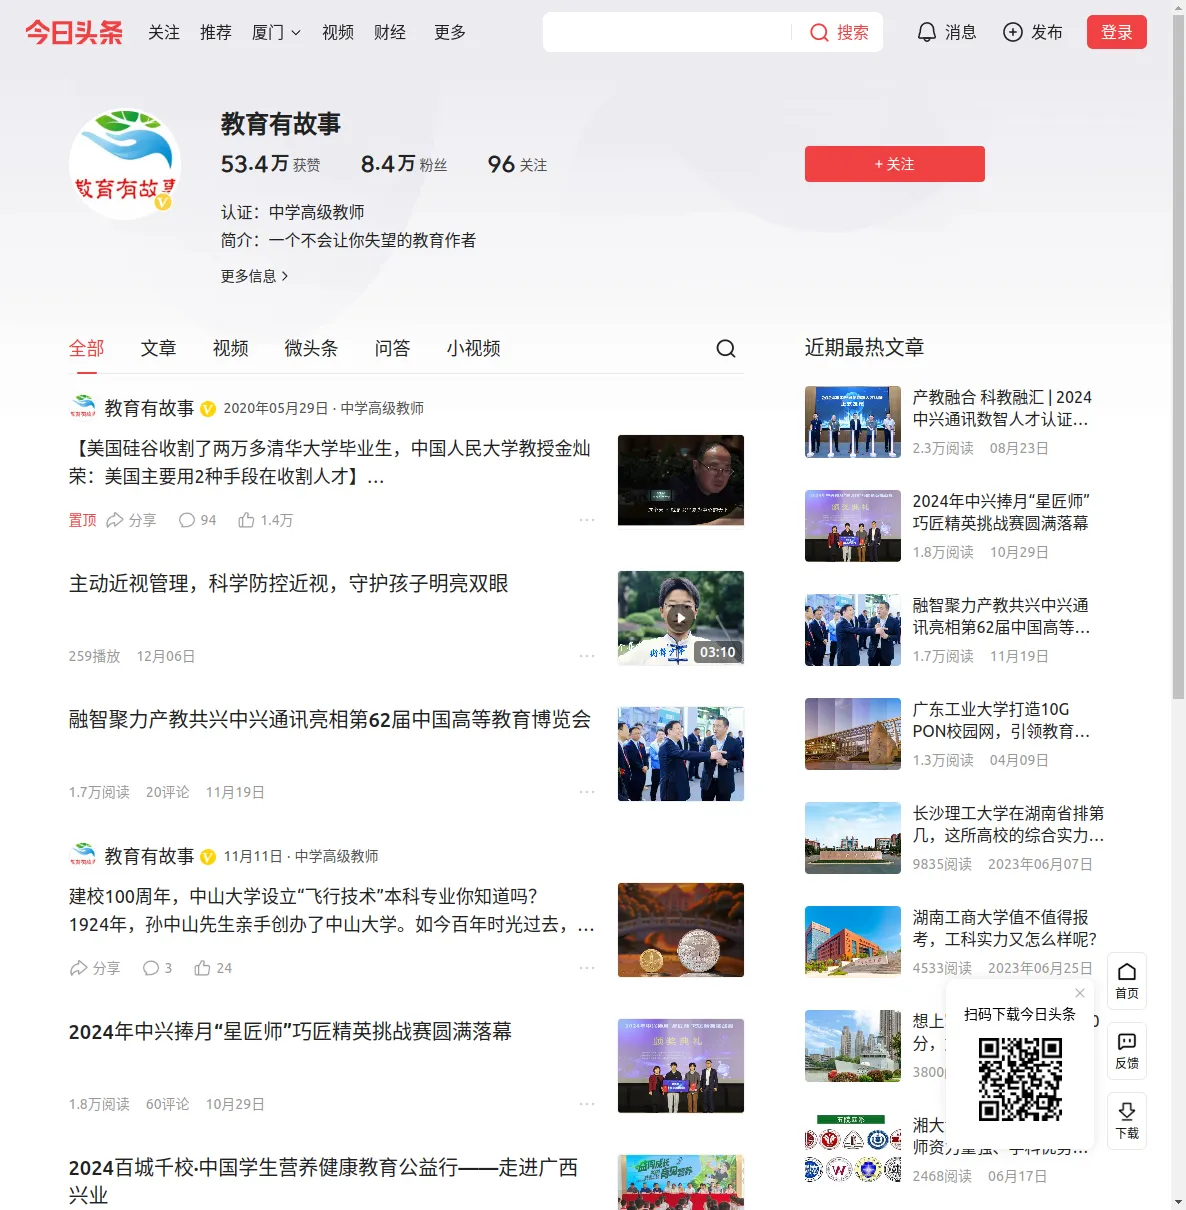Open hot article 长沙理工大学 thumbnail
1186x1210 pixels.
click(x=853, y=838)
